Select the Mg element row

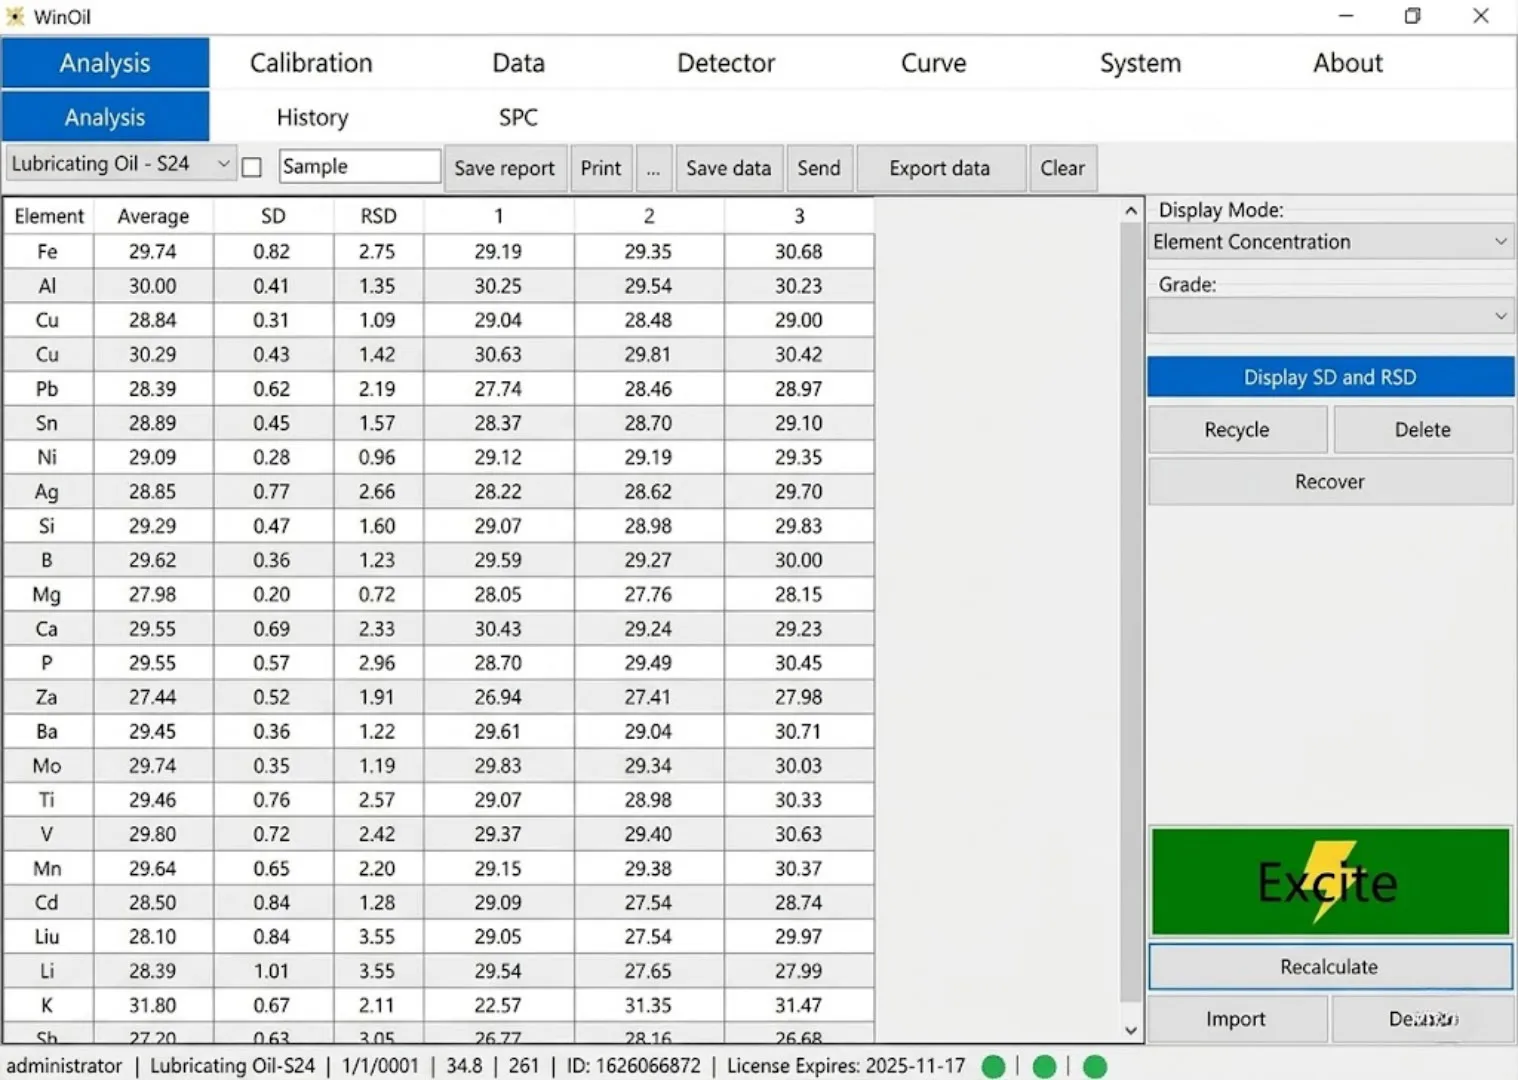[439, 594]
